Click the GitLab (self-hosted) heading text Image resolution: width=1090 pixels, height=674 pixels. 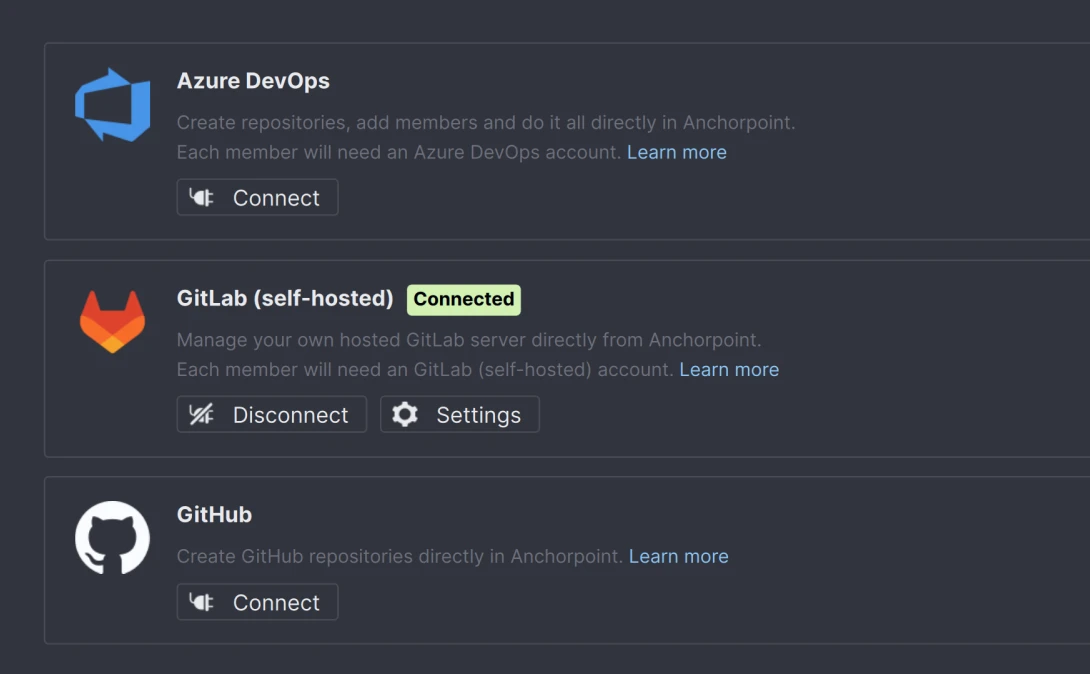285,299
